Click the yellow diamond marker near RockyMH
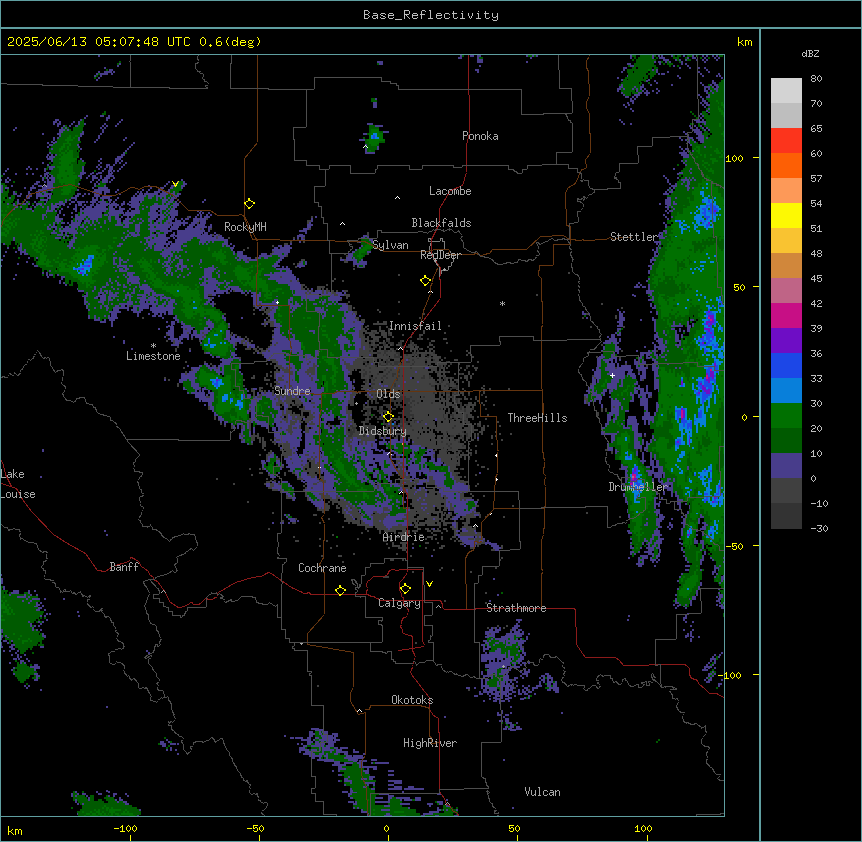This screenshot has height=842, width=862. click(x=250, y=204)
